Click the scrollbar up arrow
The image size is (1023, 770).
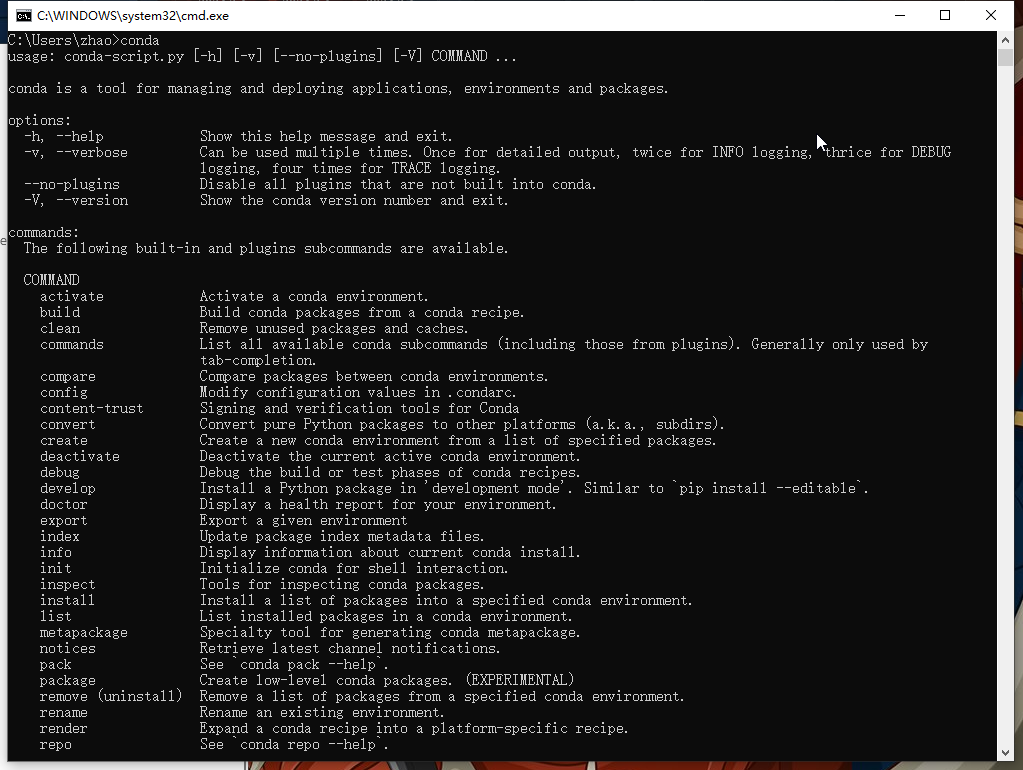(x=1006, y=40)
